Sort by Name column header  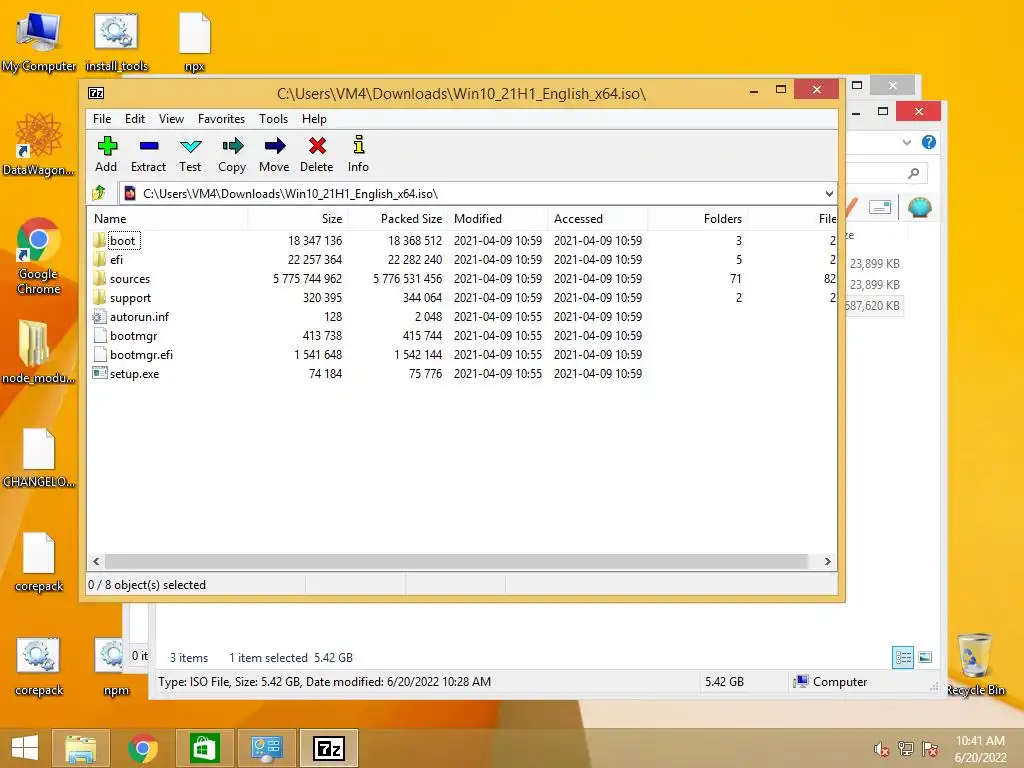click(x=167, y=219)
